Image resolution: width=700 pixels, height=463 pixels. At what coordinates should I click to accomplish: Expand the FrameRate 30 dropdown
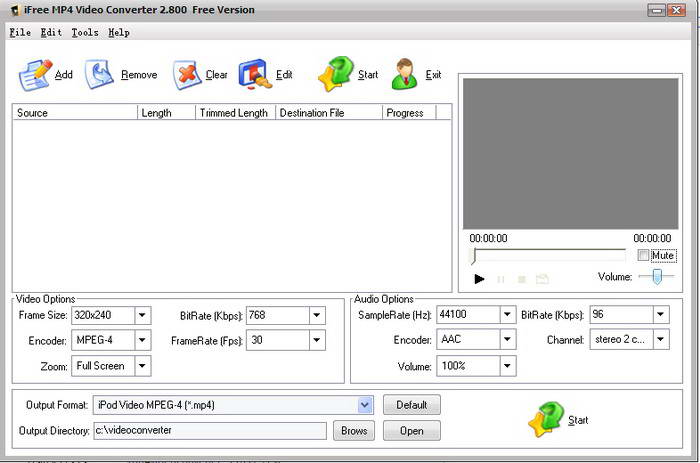tap(317, 340)
